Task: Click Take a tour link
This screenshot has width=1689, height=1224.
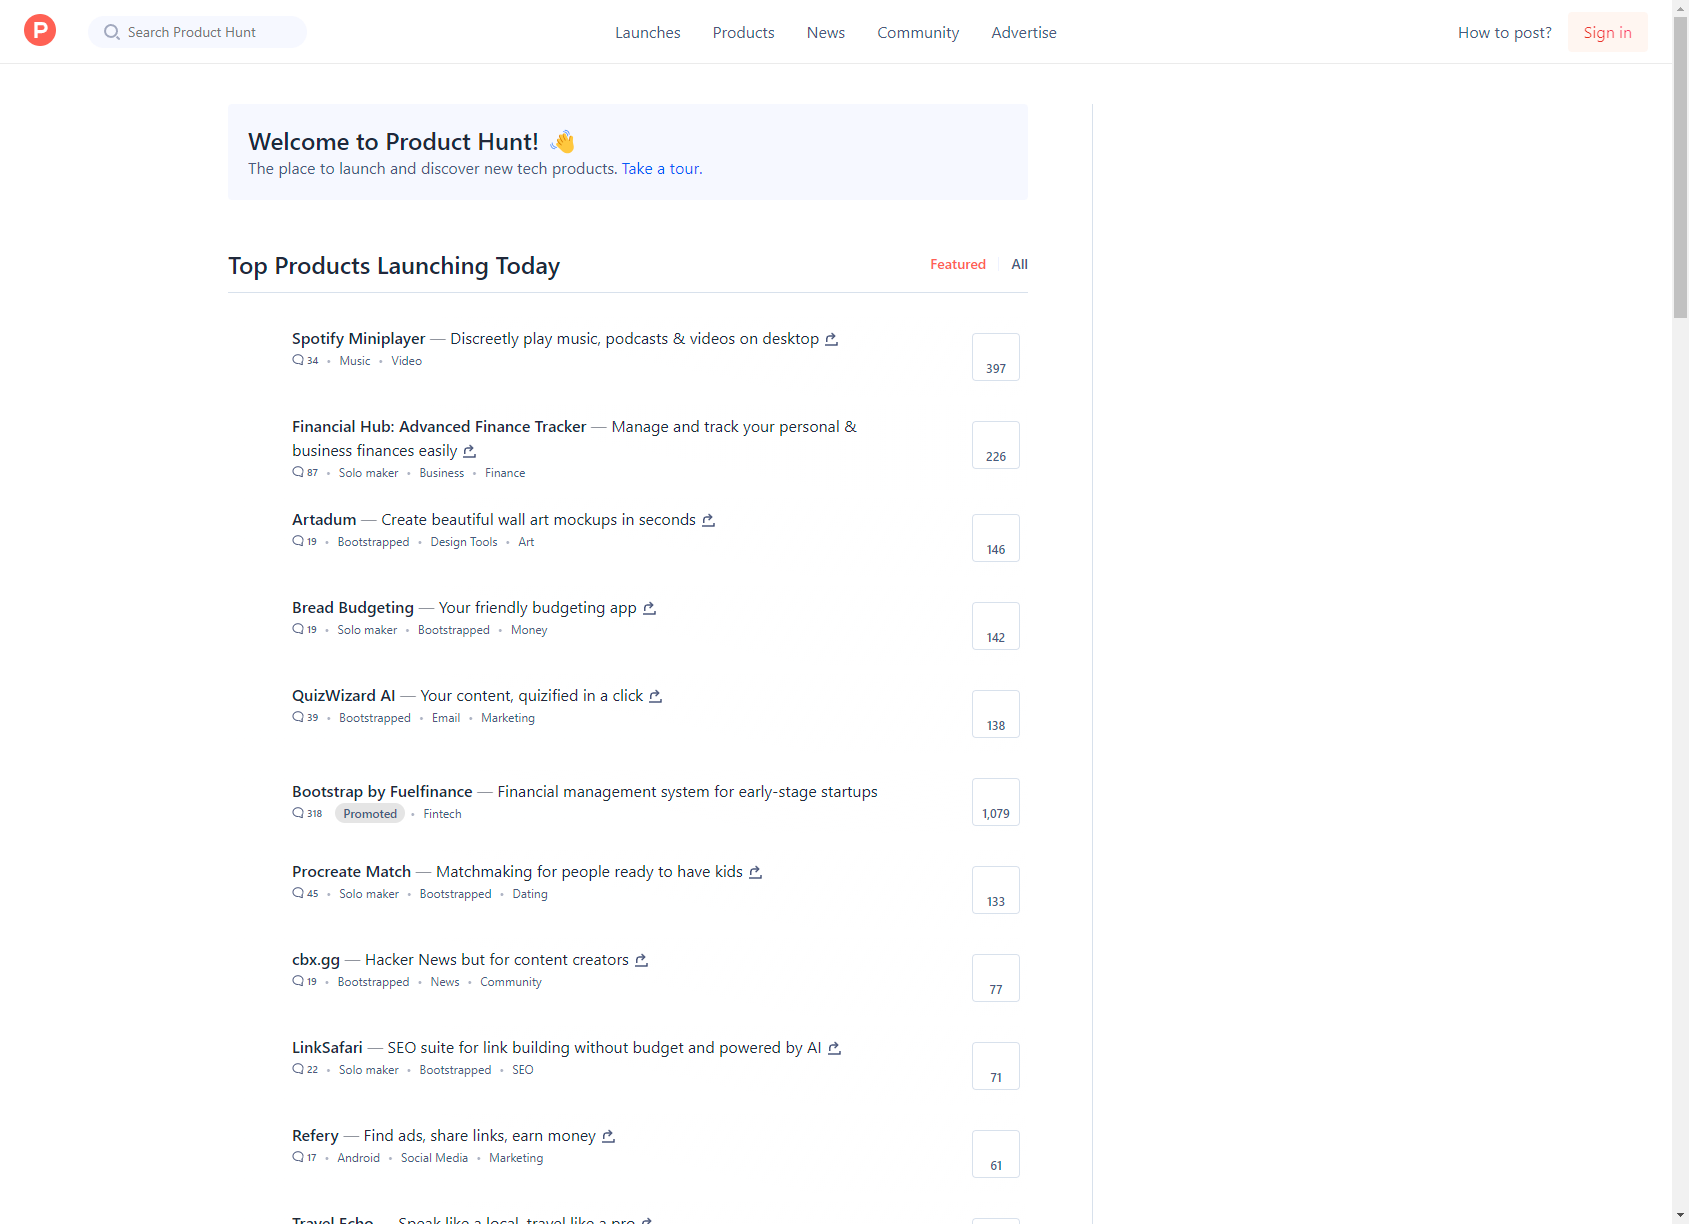Action: (662, 169)
